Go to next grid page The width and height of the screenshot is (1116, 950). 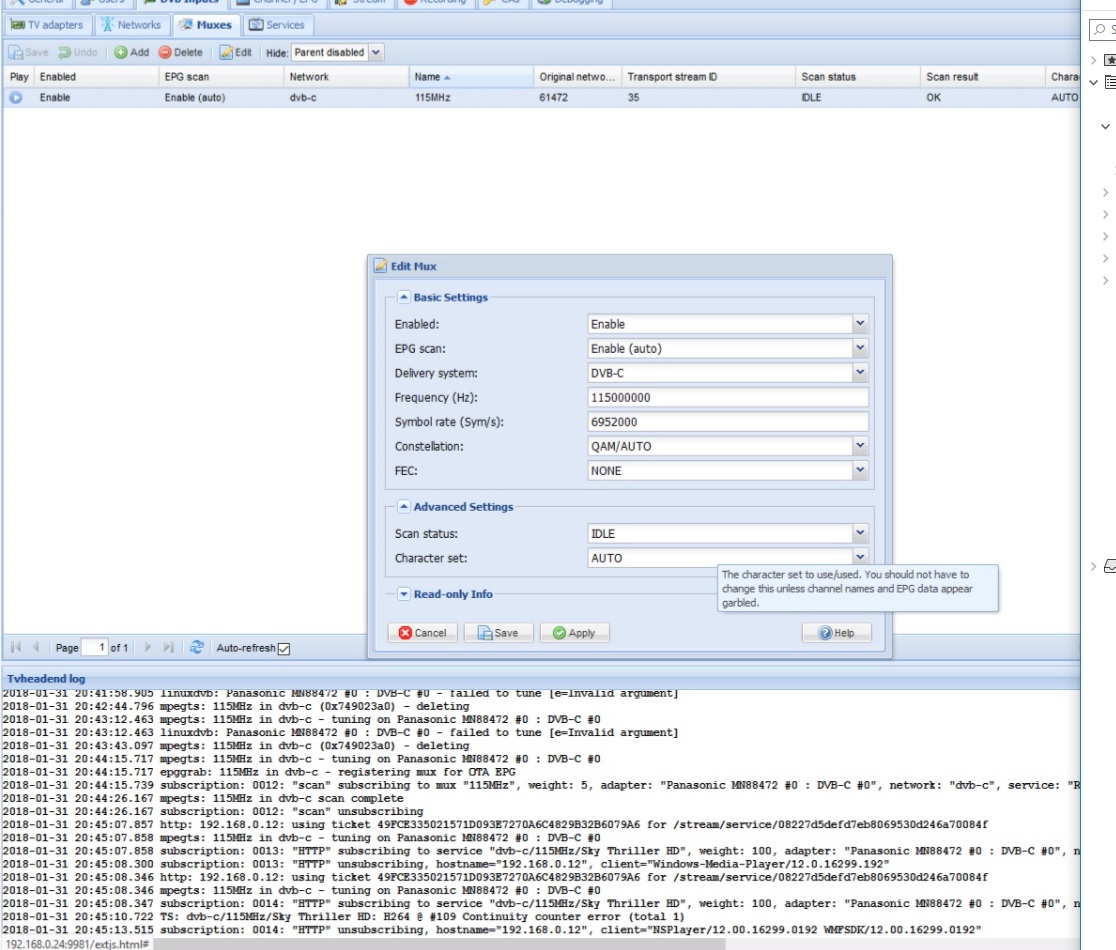pos(149,648)
